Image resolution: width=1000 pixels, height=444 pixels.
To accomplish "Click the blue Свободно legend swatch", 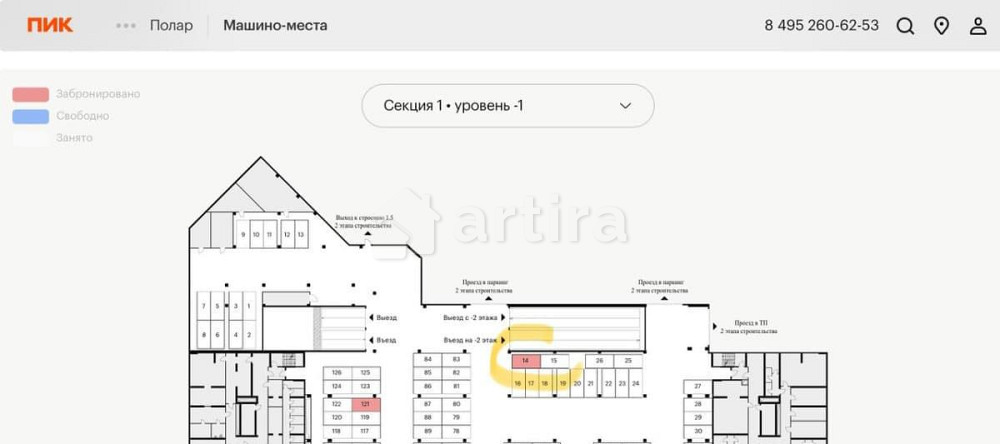I will [31, 116].
